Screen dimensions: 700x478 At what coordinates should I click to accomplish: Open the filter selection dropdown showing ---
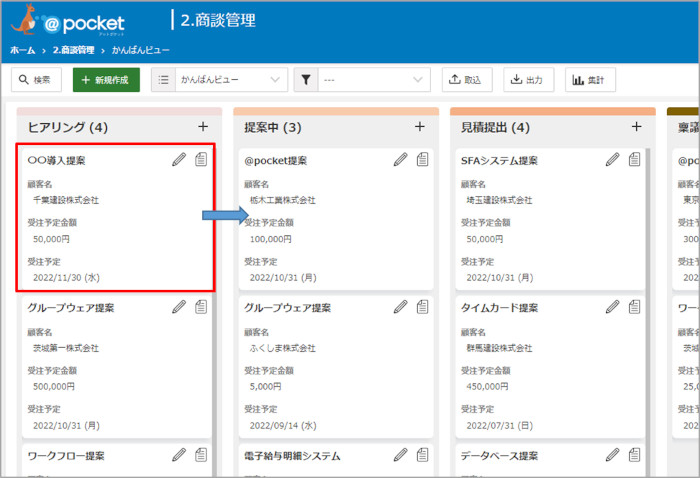pyautogui.click(x=374, y=80)
